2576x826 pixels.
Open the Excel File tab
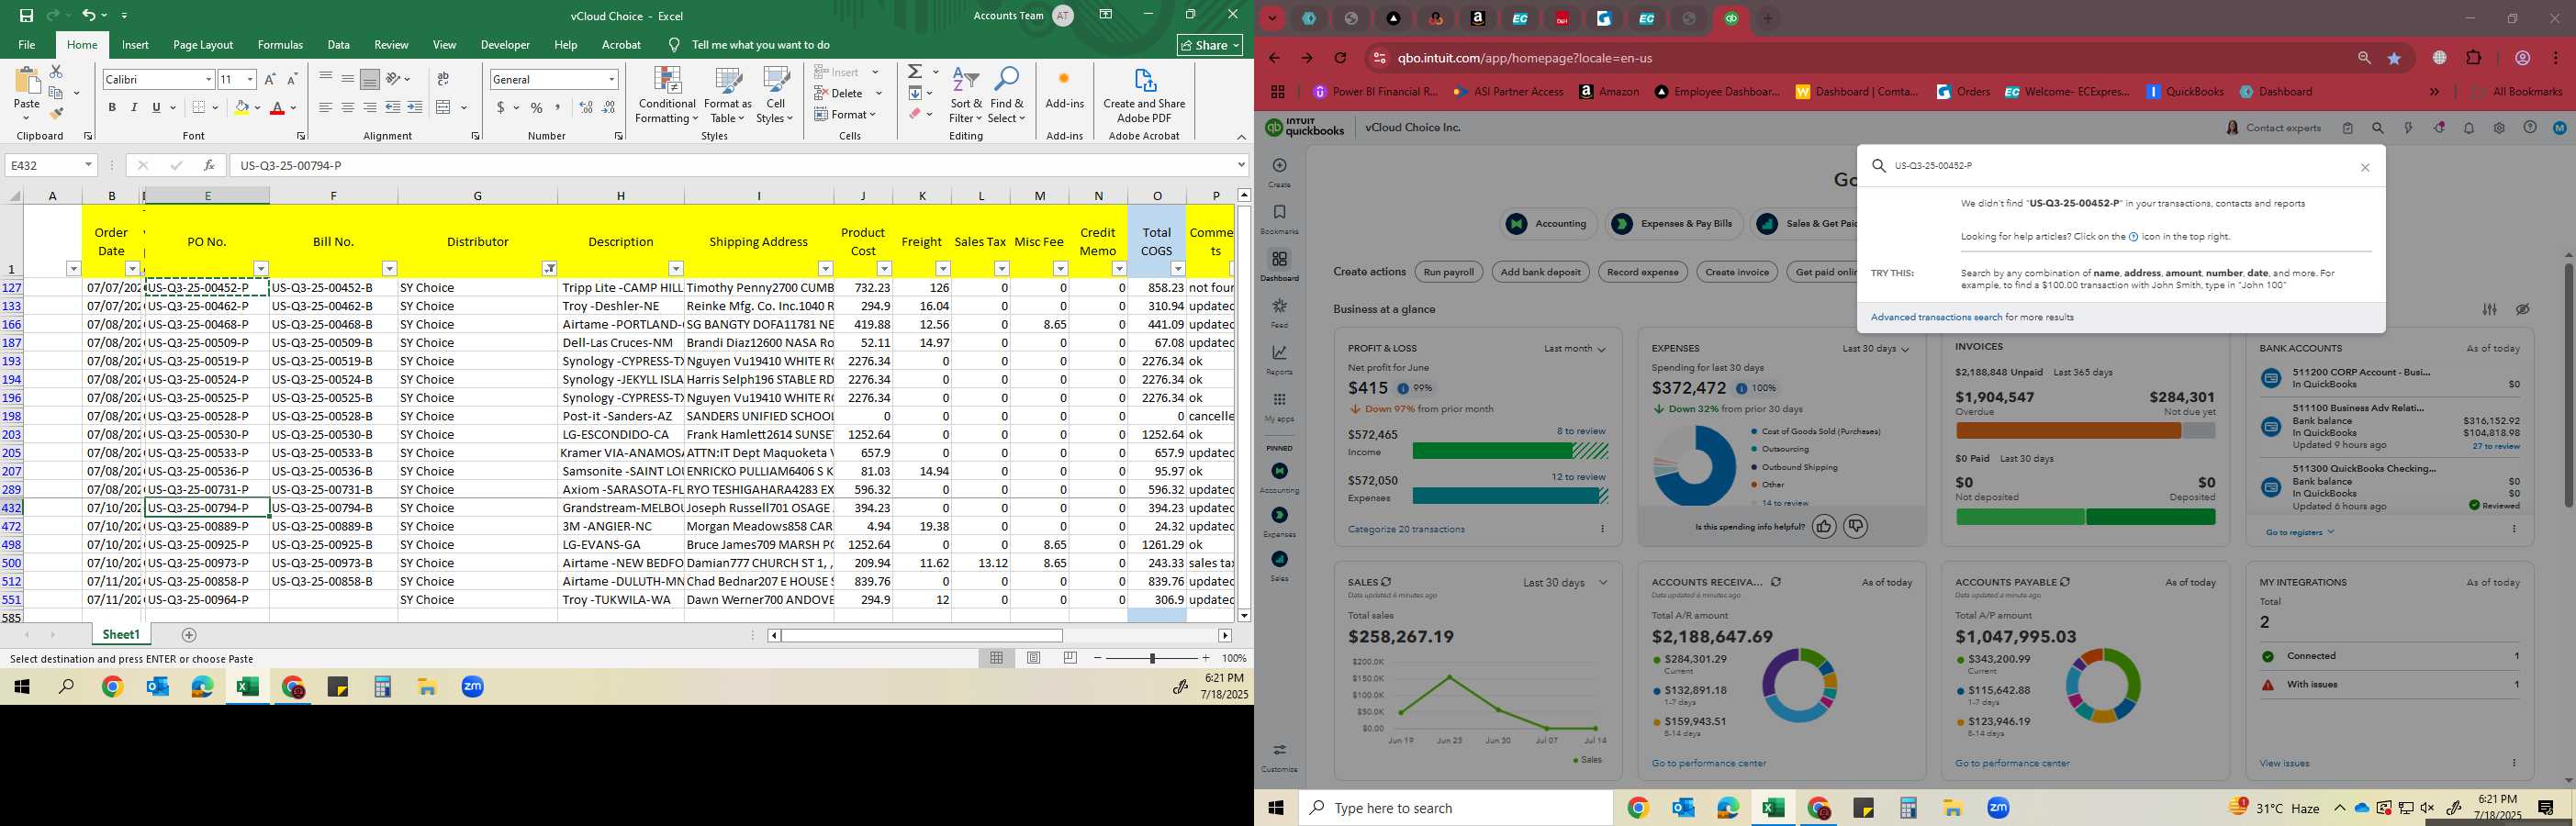27,45
